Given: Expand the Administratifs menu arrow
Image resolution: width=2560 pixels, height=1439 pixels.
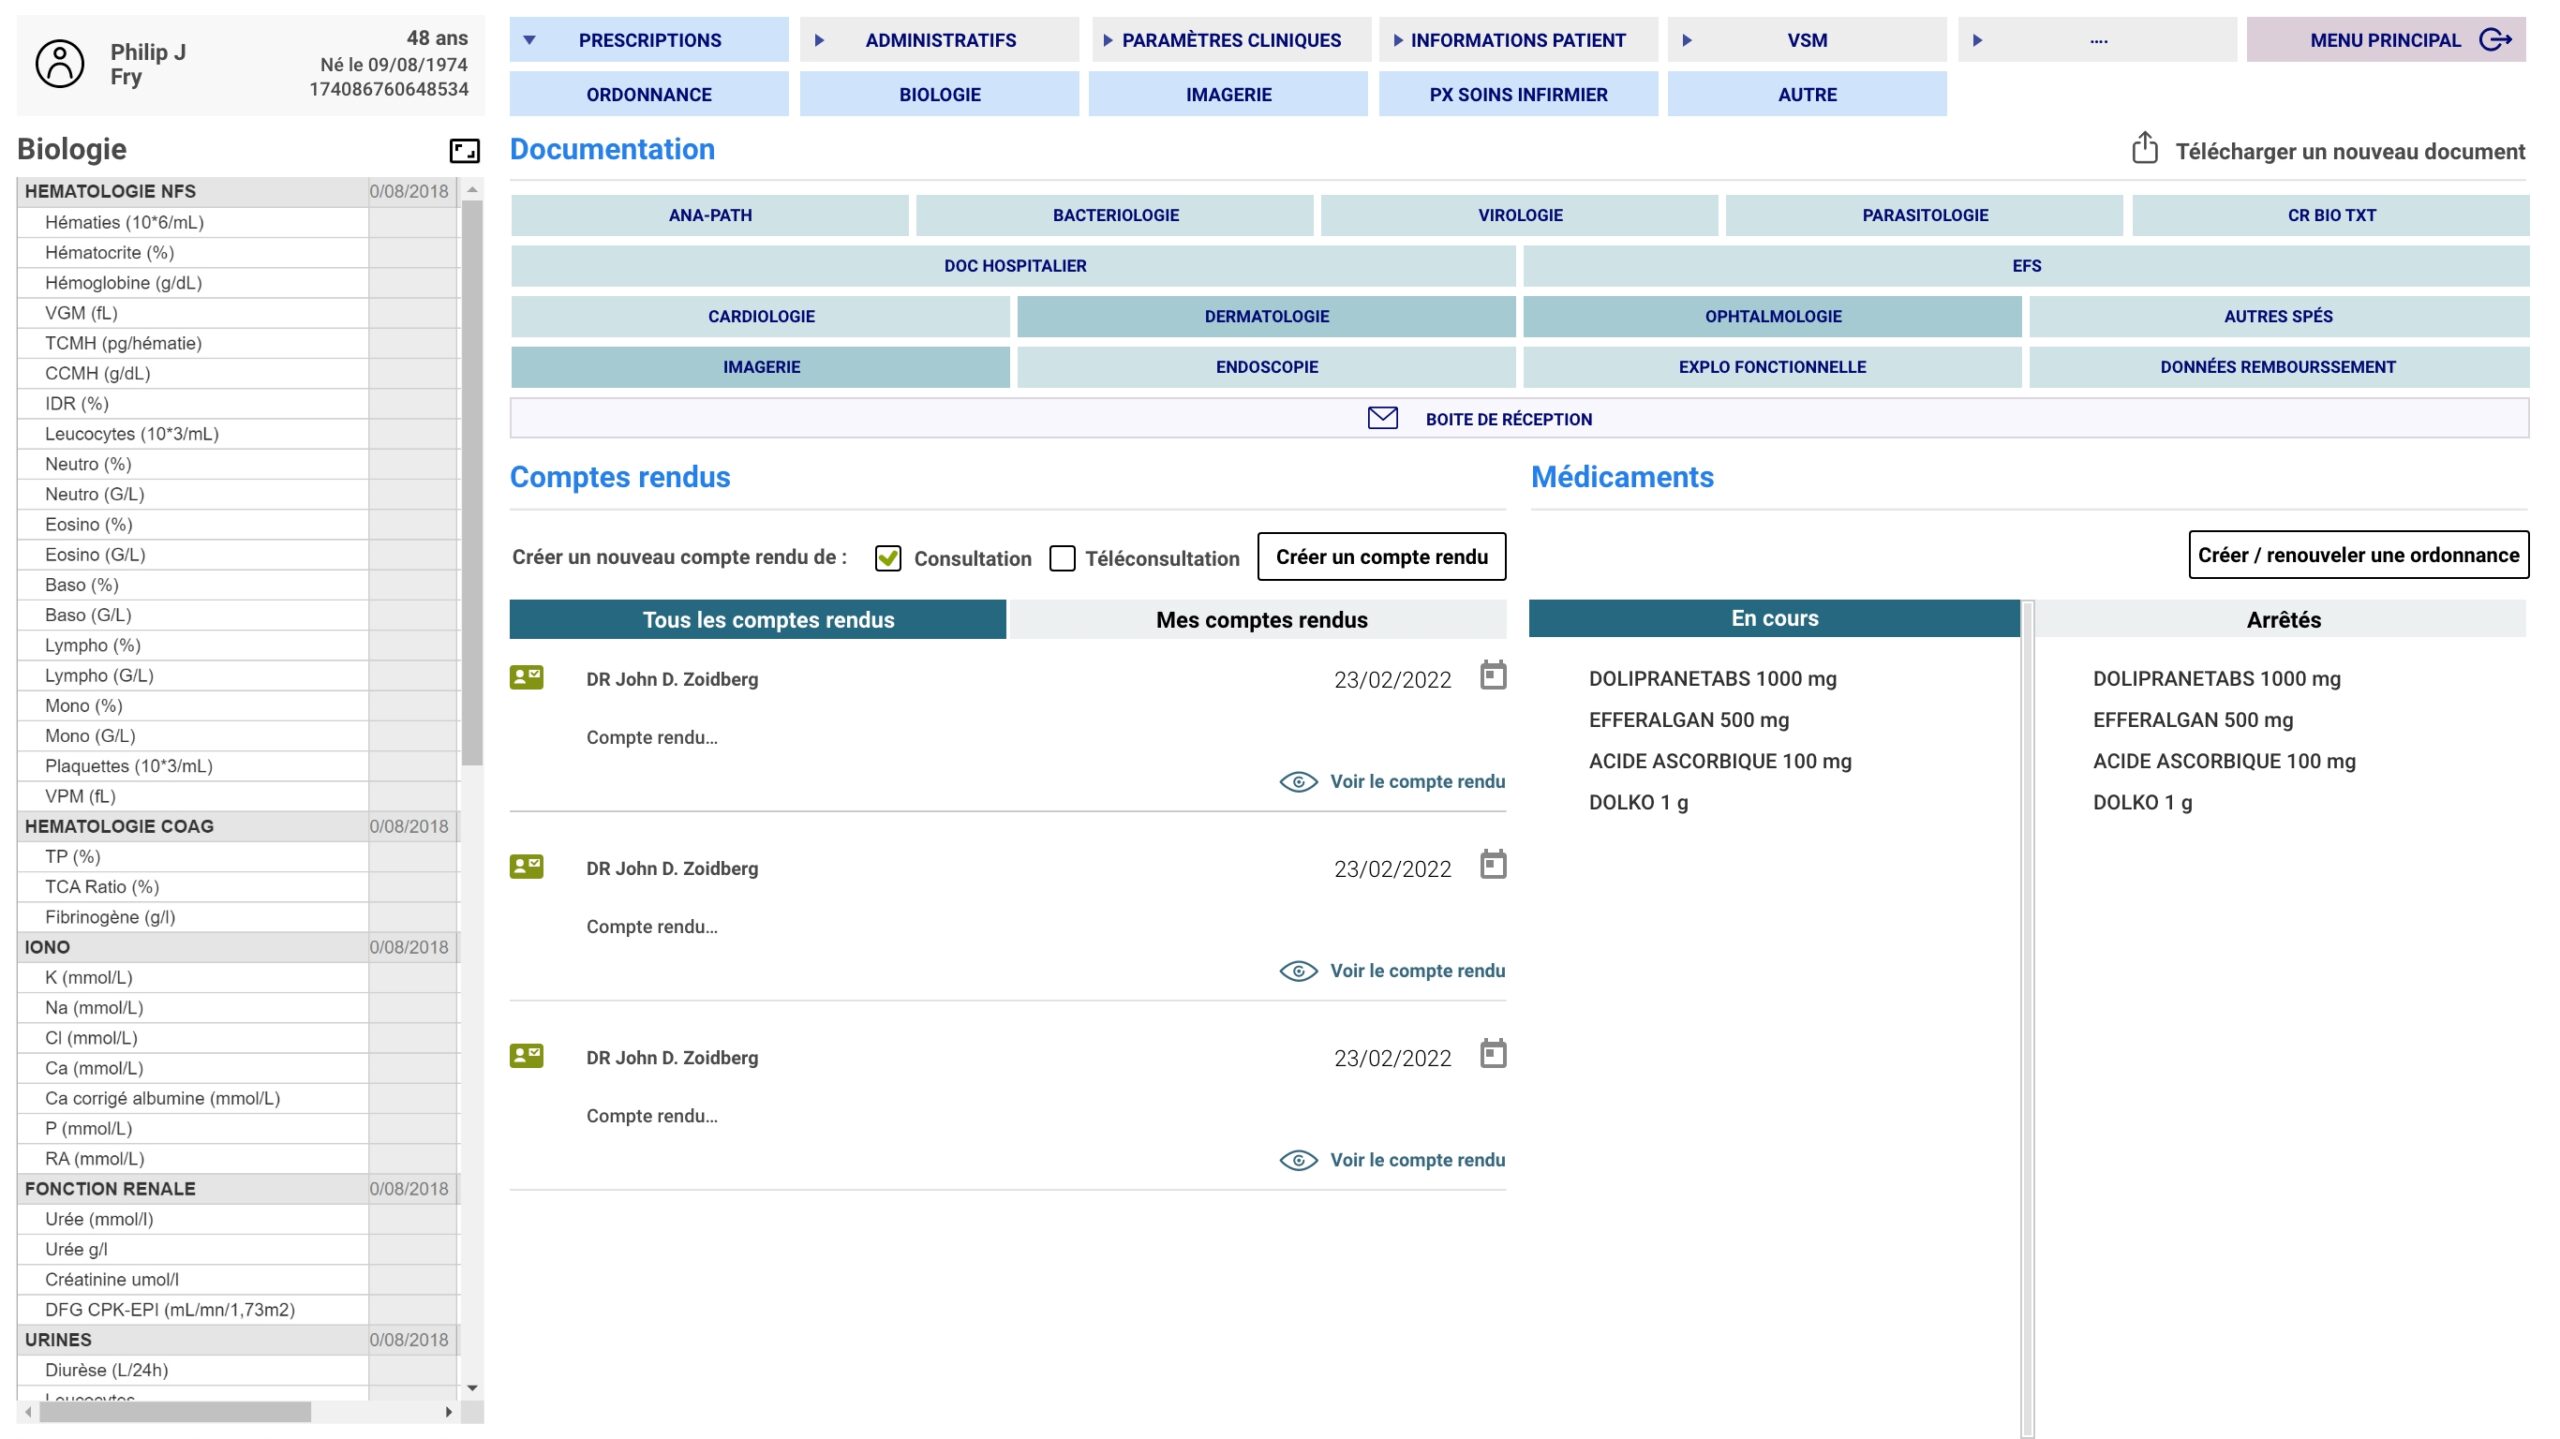Looking at the screenshot, I should 819,40.
